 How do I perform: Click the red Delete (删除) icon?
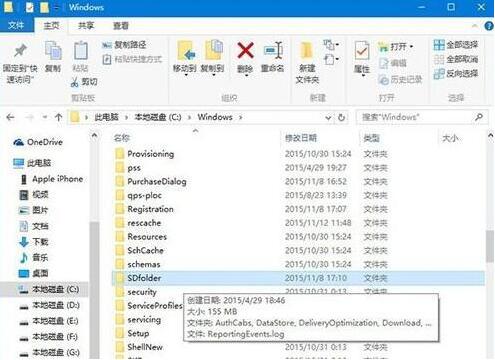pos(245,51)
